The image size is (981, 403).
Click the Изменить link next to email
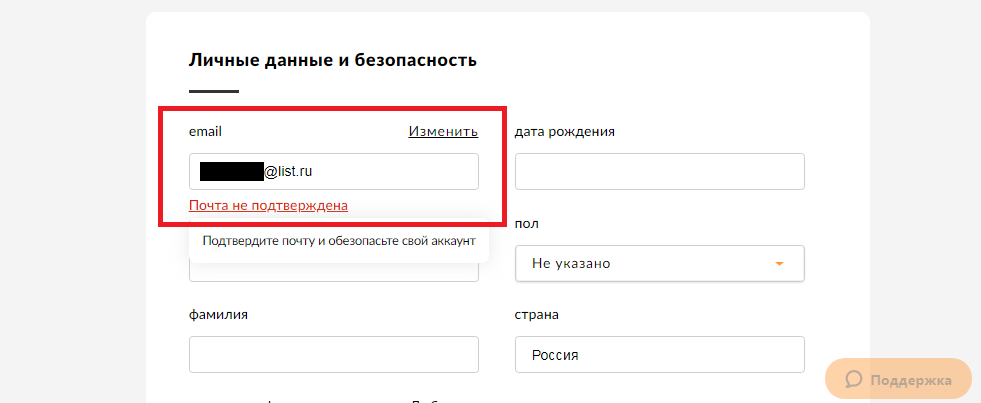point(444,131)
